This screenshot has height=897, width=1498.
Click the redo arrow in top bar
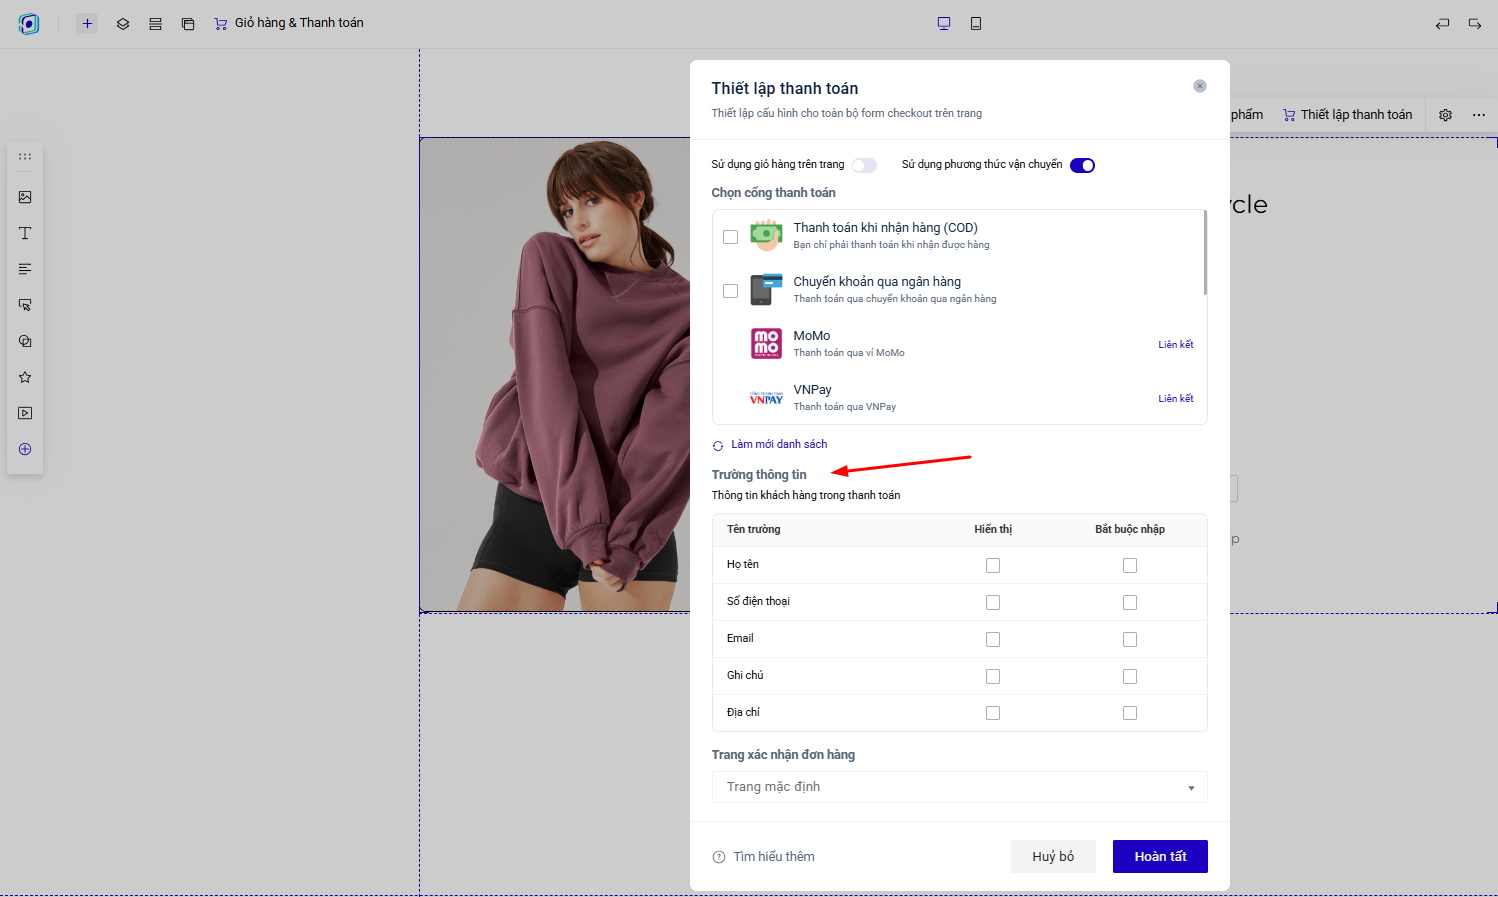[1474, 23]
